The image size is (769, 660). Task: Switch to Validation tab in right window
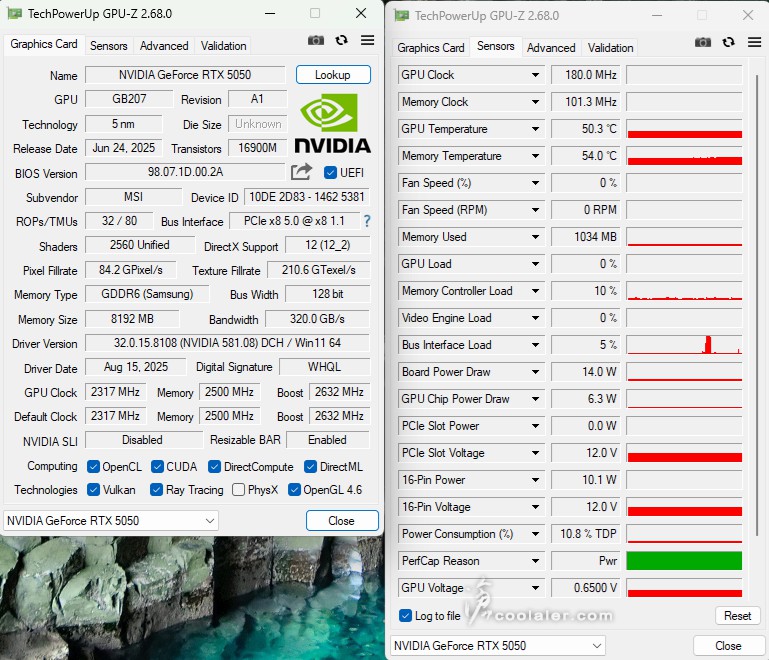tap(611, 48)
